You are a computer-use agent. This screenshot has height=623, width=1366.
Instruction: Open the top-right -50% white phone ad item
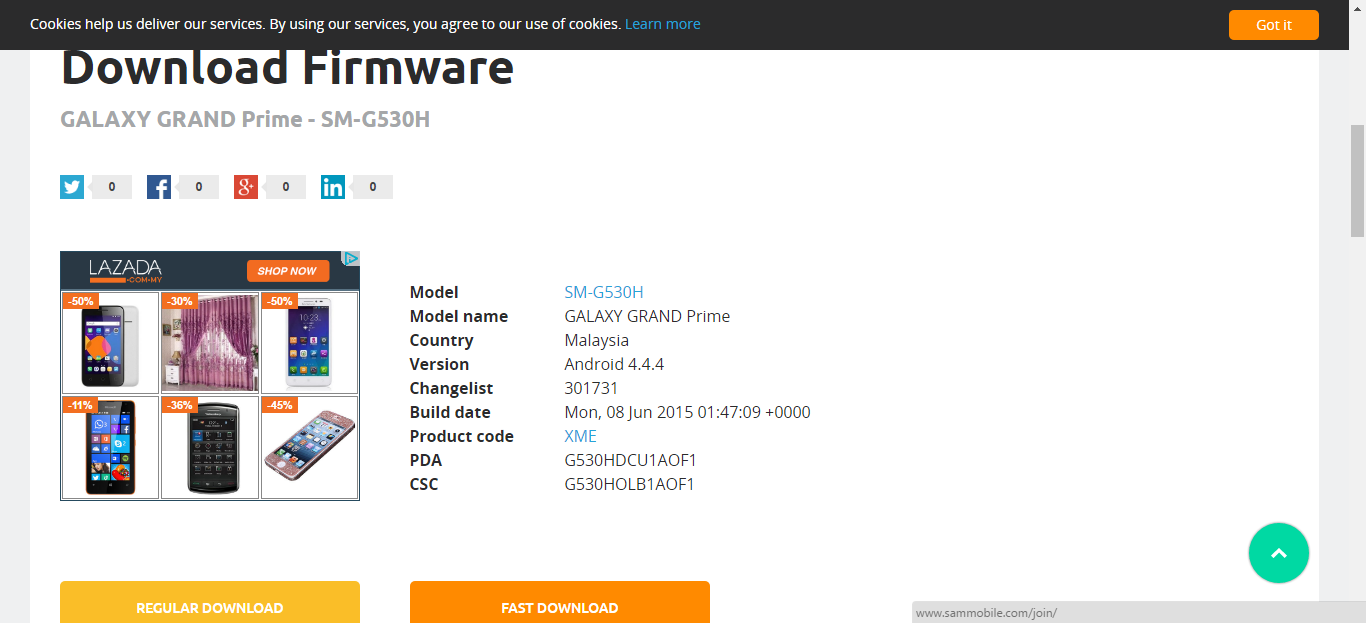click(310, 343)
